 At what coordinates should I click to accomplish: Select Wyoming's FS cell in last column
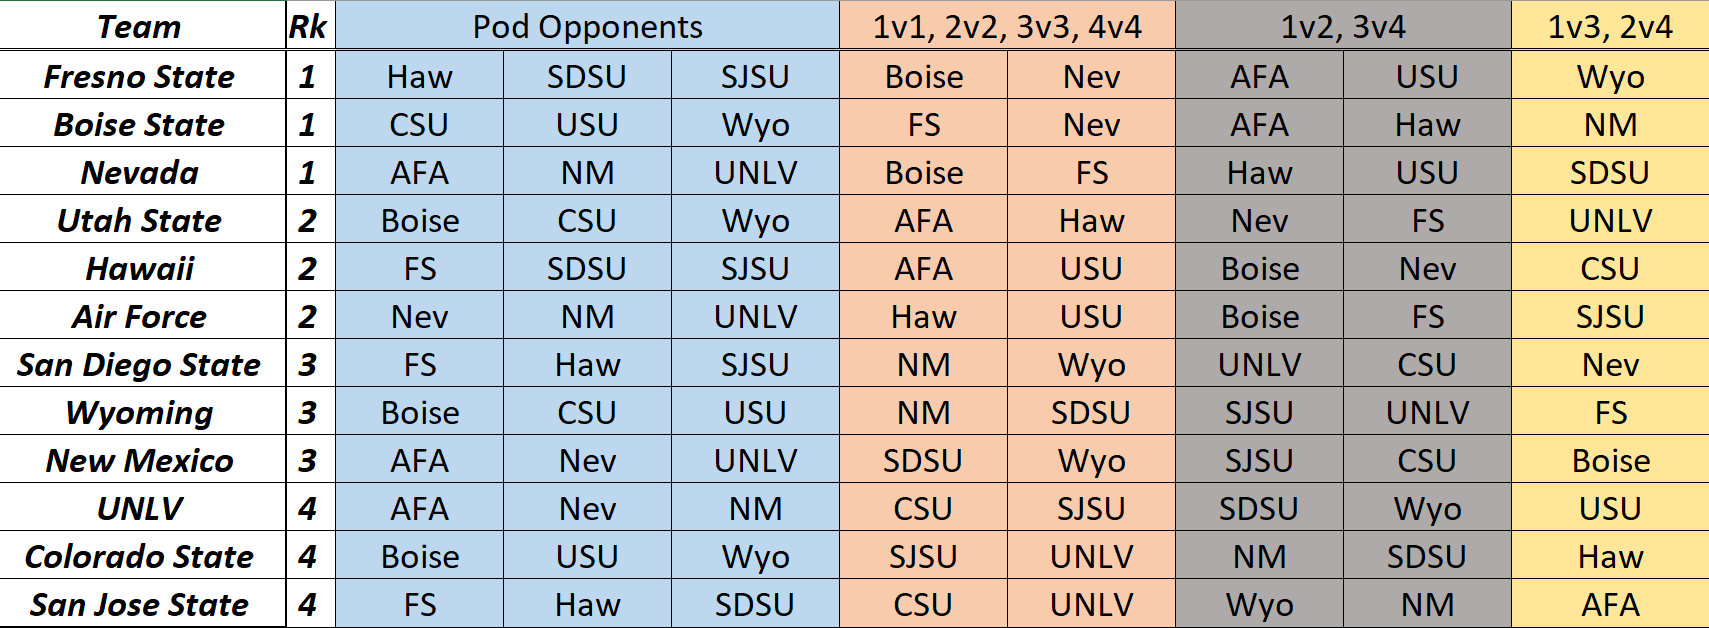tap(1610, 411)
